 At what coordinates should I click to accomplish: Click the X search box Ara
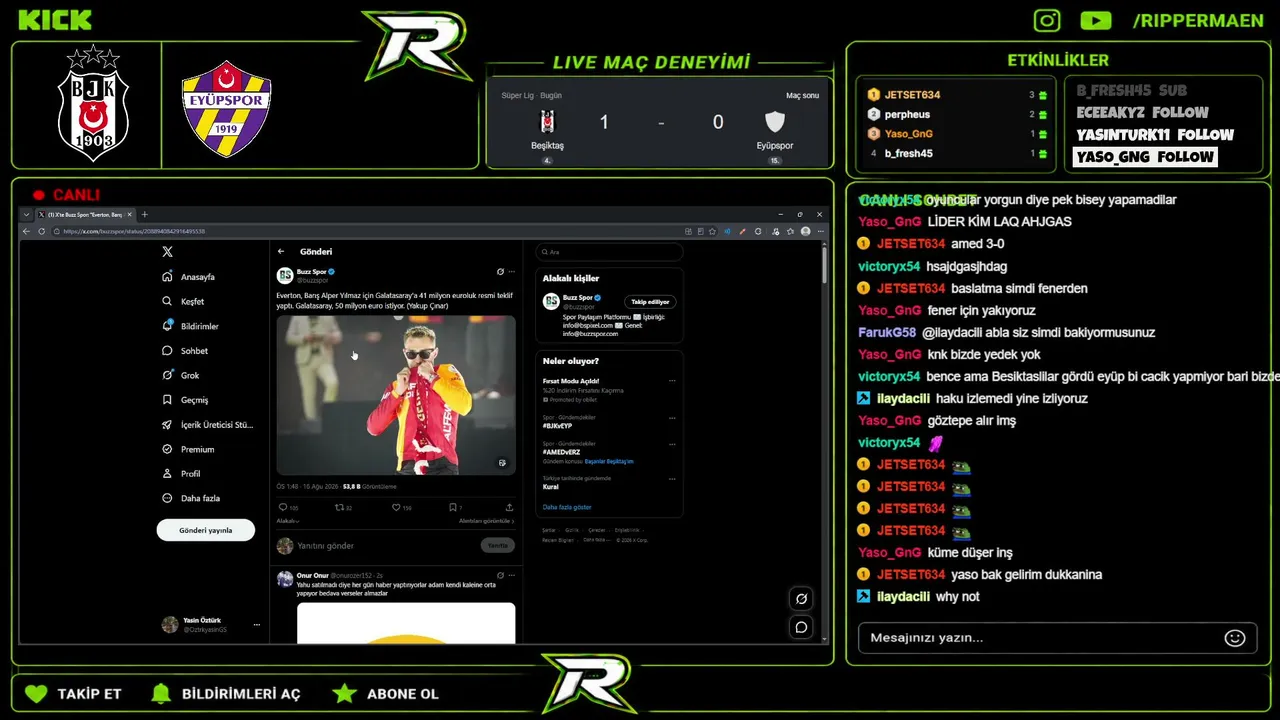click(609, 252)
